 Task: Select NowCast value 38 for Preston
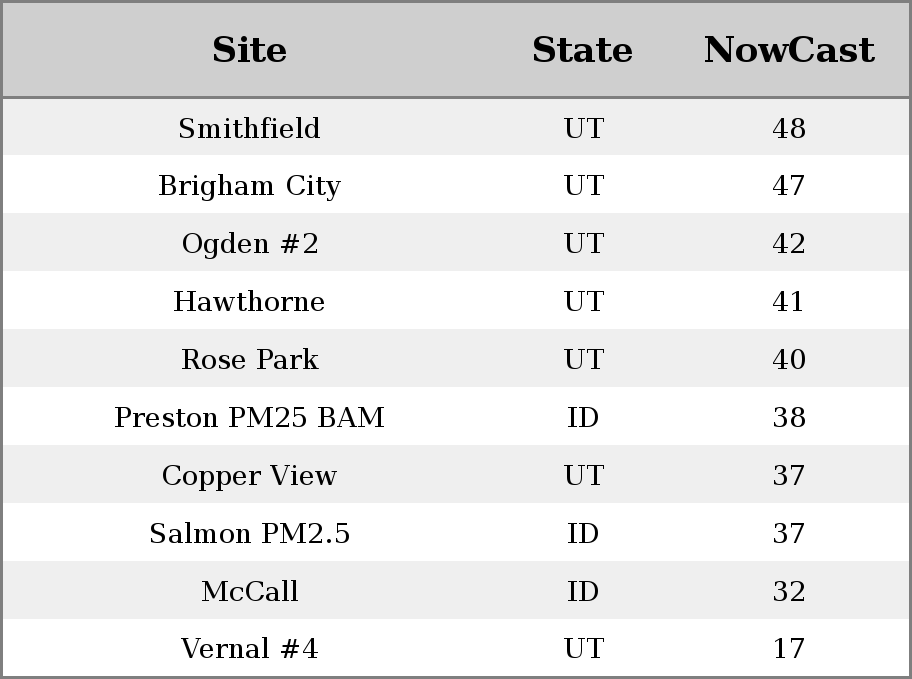pyautogui.click(x=789, y=418)
